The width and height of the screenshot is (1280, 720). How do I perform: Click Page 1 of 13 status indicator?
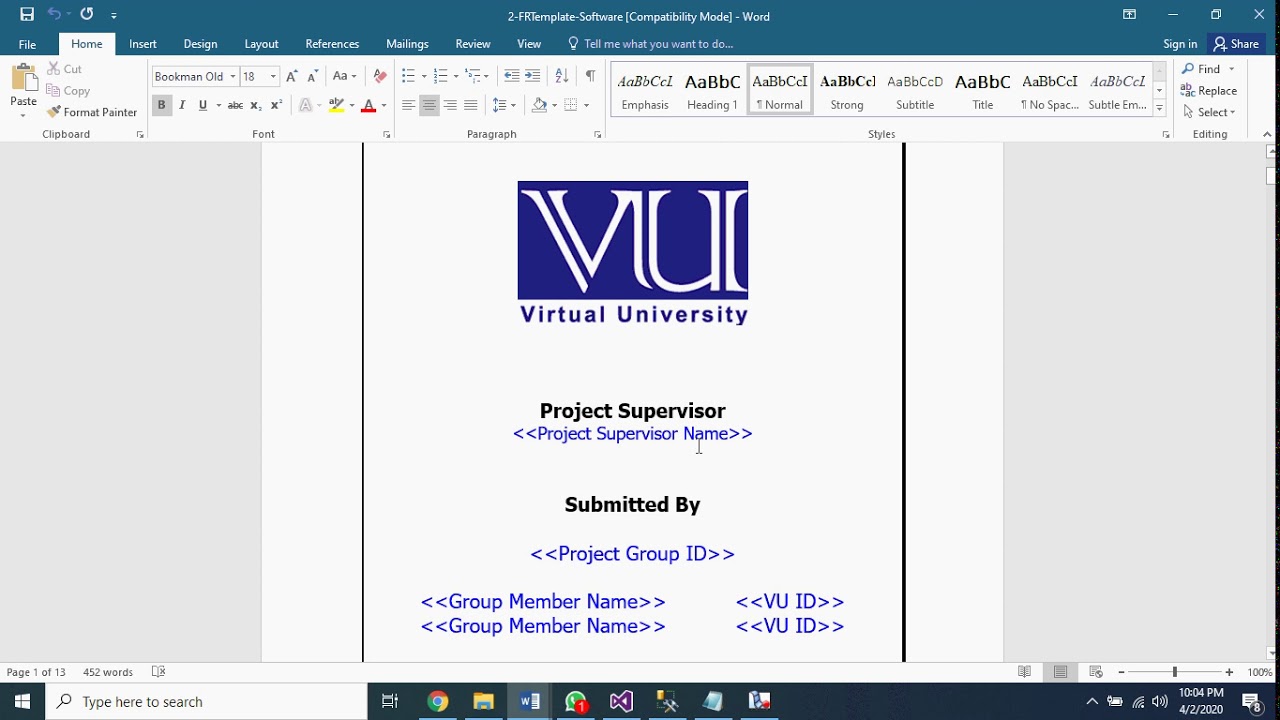[36, 672]
